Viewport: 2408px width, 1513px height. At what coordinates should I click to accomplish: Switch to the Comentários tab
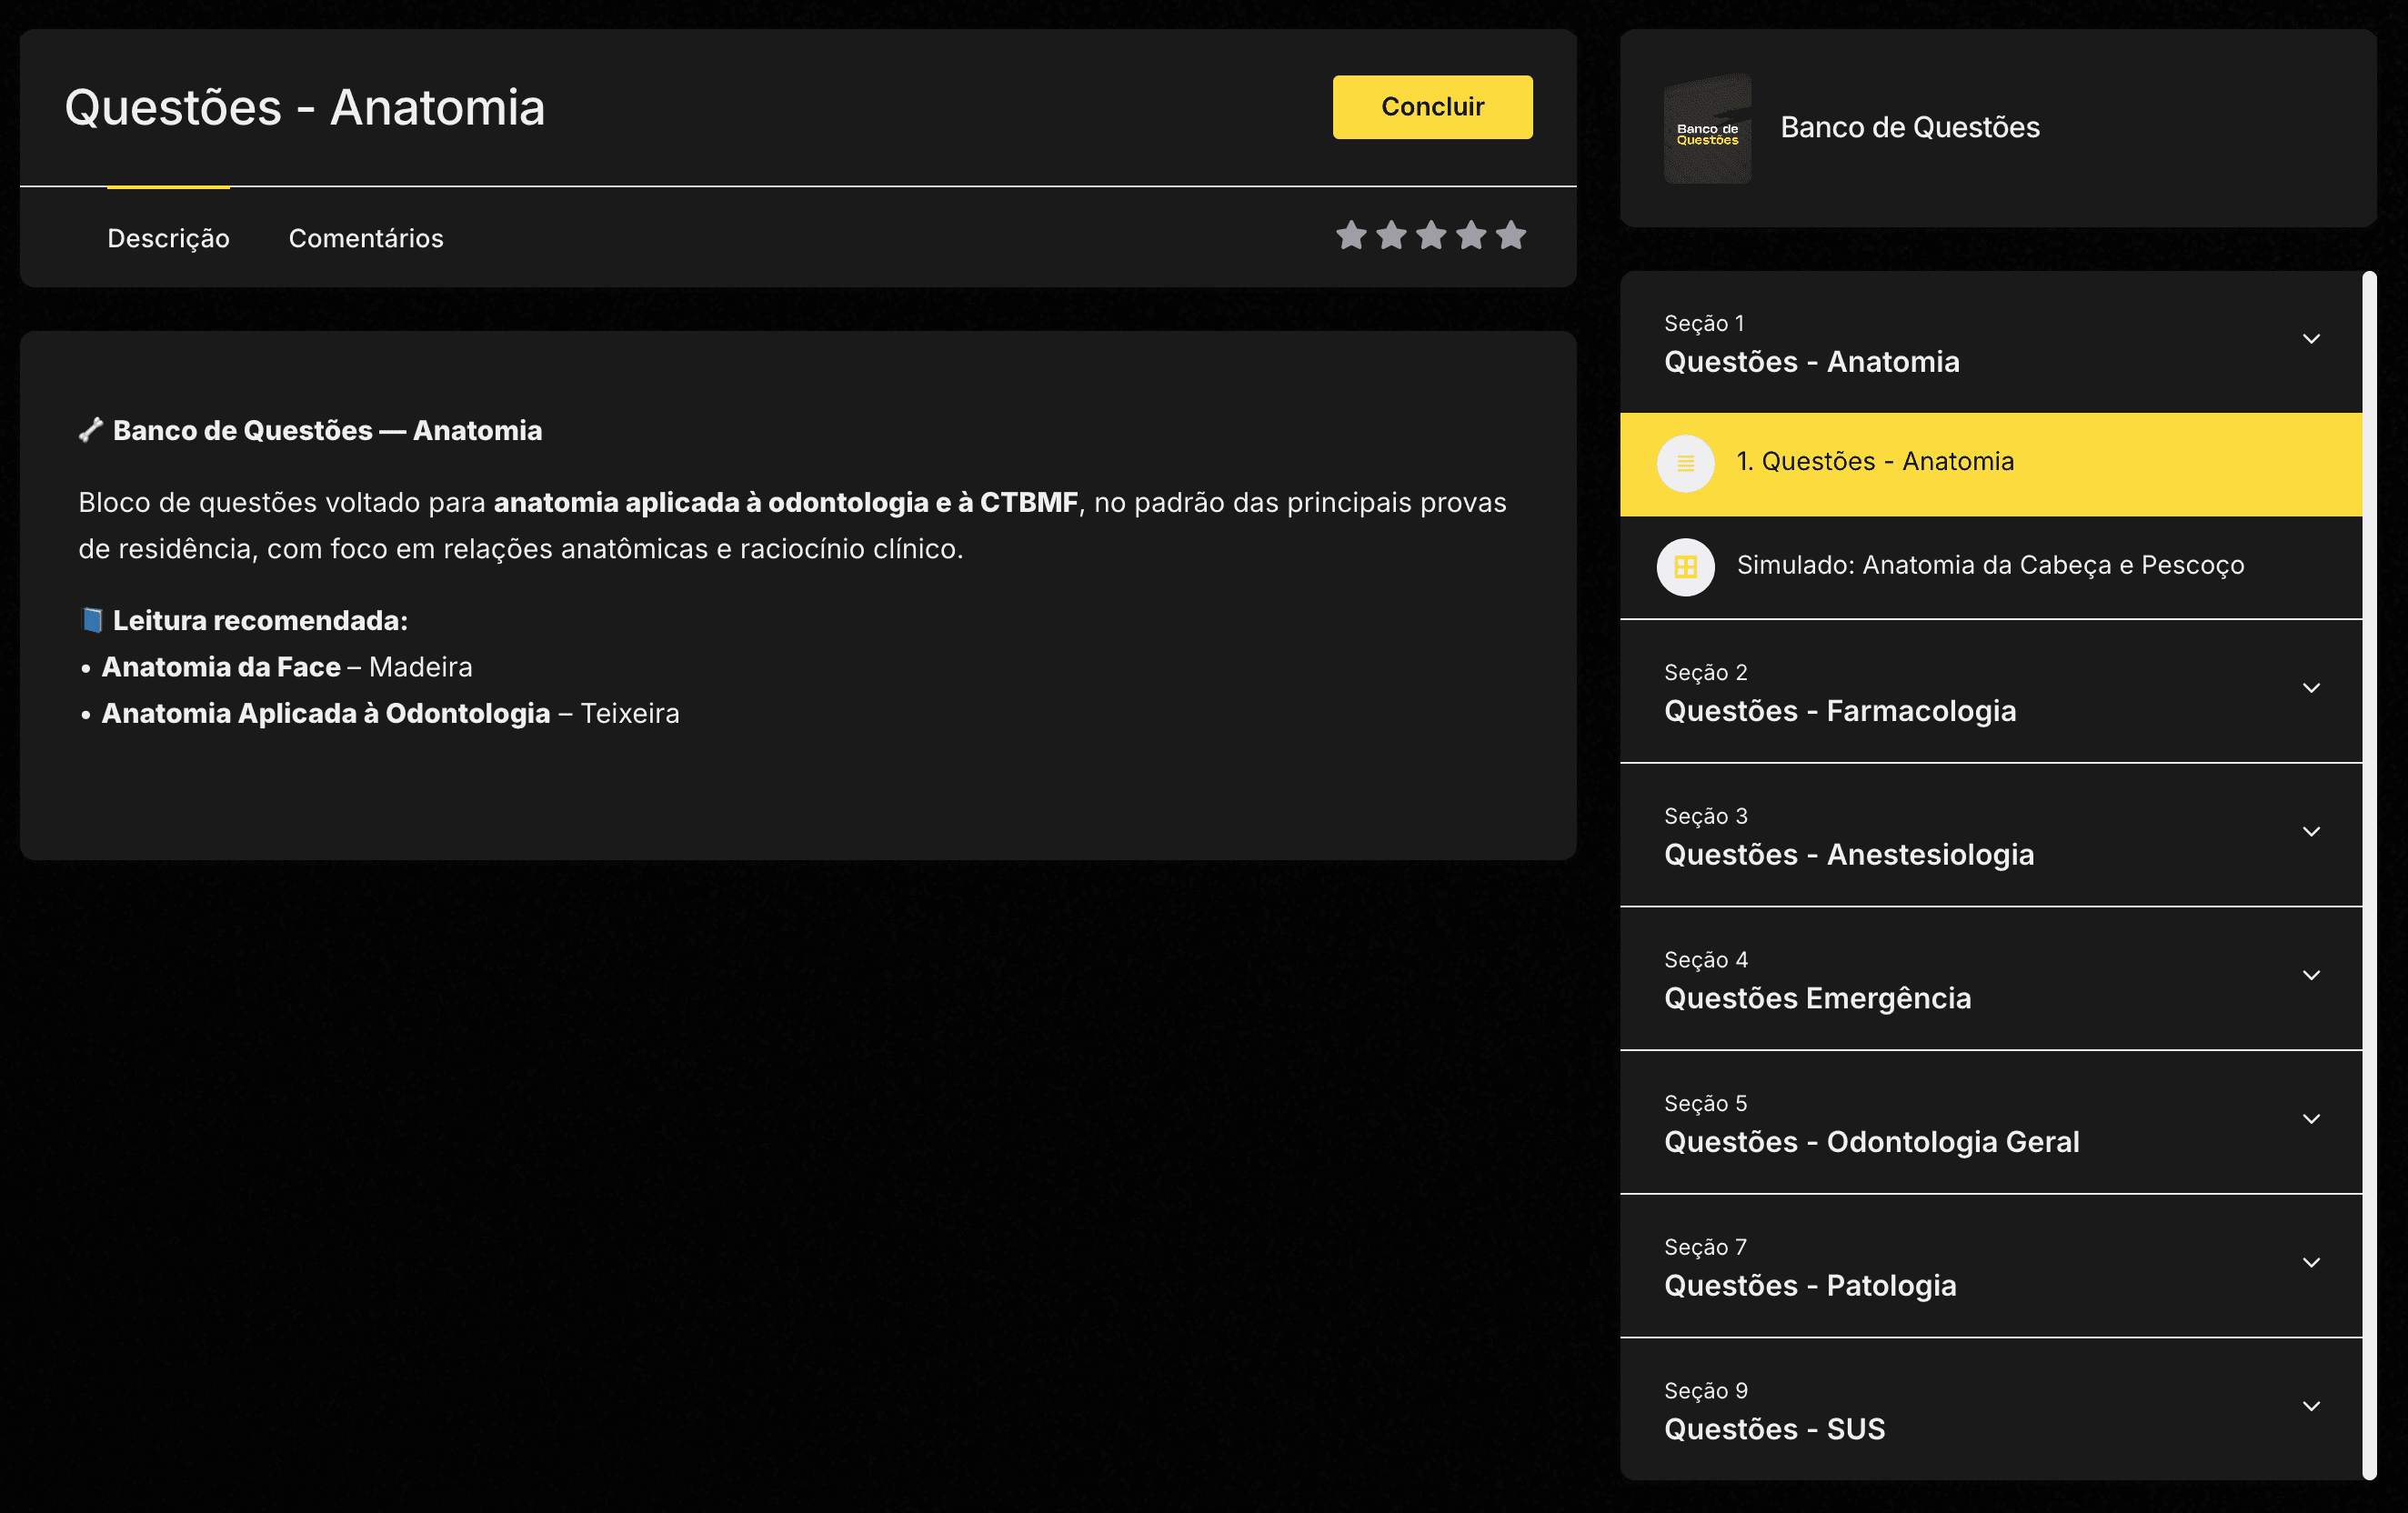[366, 238]
